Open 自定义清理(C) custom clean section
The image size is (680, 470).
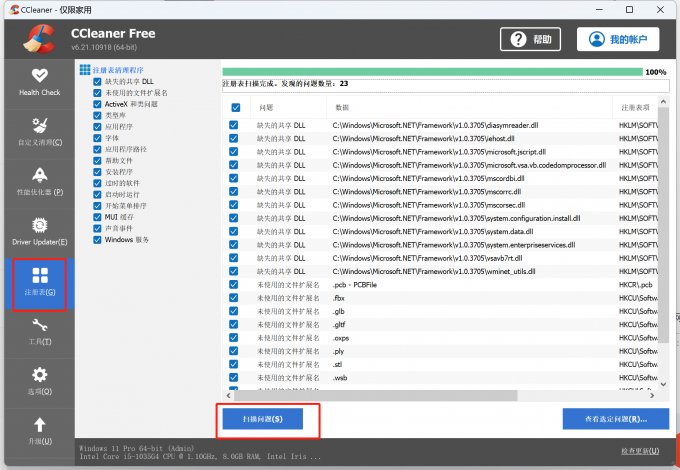tap(39, 132)
